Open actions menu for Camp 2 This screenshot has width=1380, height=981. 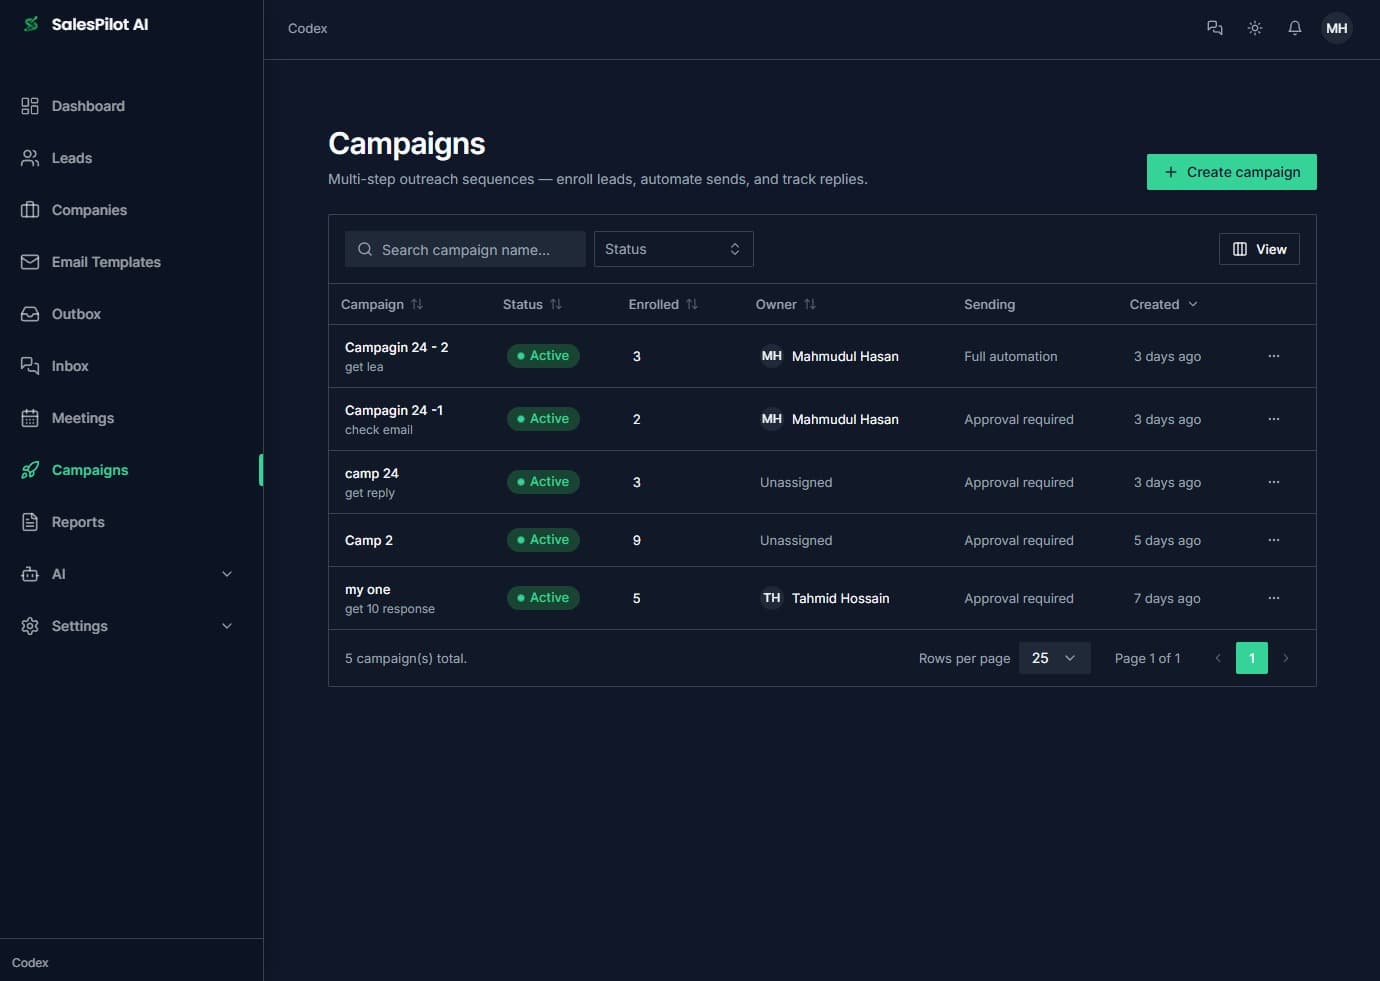(1274, 540)
